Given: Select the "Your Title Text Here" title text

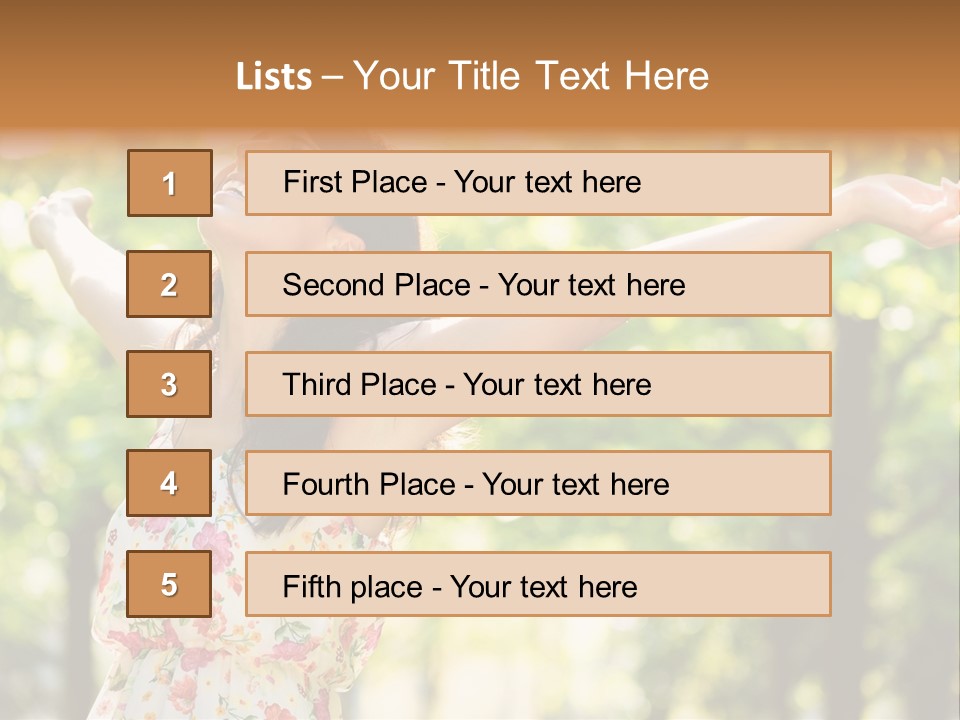Looking at the screenshot, I should [531, 77].
